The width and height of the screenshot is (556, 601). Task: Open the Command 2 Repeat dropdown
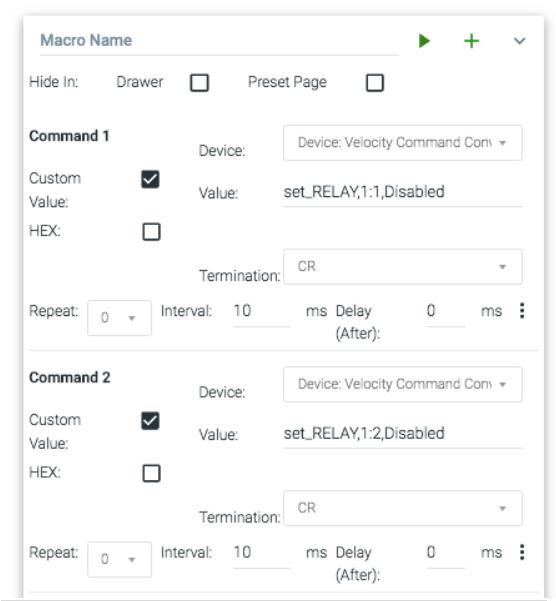[119, 559]
